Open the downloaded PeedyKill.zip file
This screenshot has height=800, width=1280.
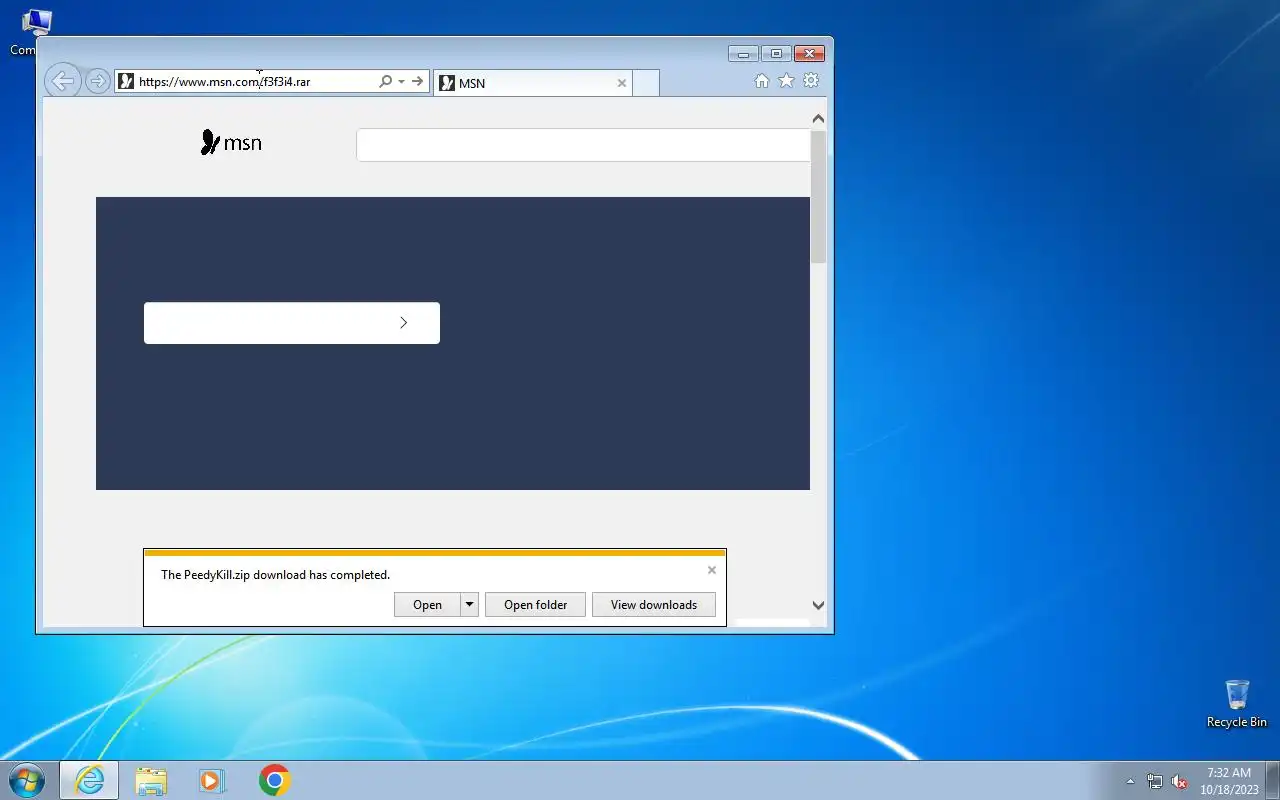click(427, 605)
